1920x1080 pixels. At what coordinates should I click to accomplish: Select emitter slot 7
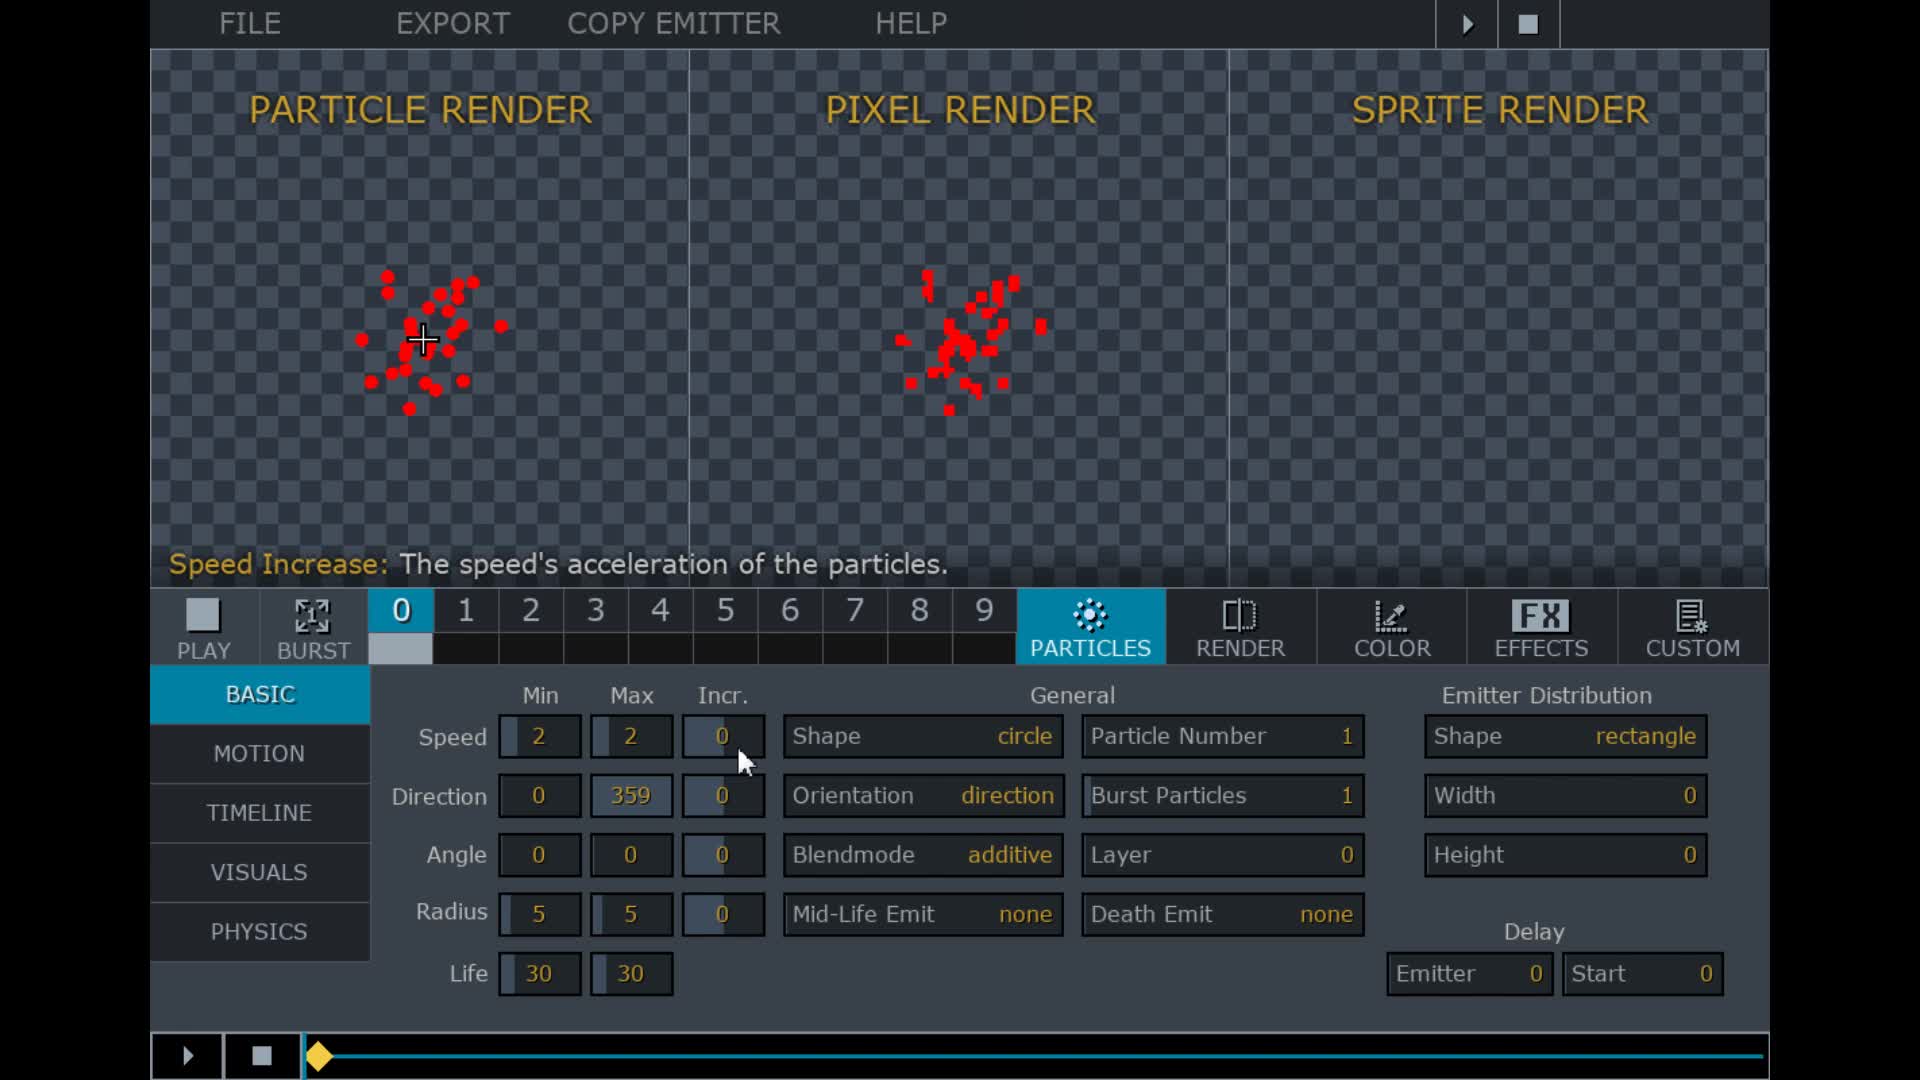855,611
